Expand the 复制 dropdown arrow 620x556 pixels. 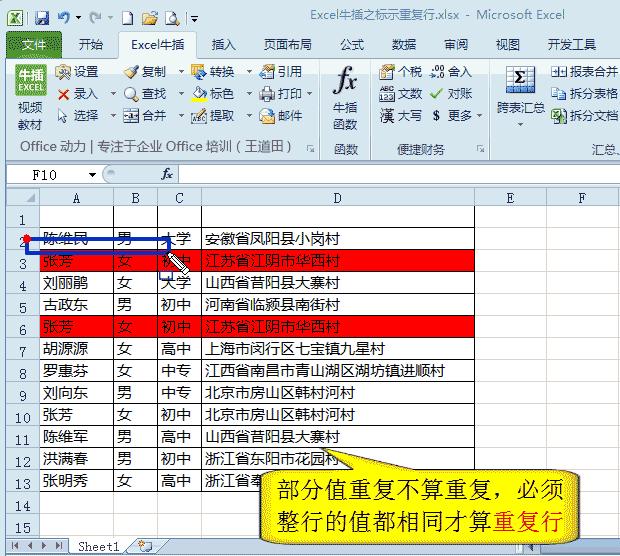(x=181, y=72)
